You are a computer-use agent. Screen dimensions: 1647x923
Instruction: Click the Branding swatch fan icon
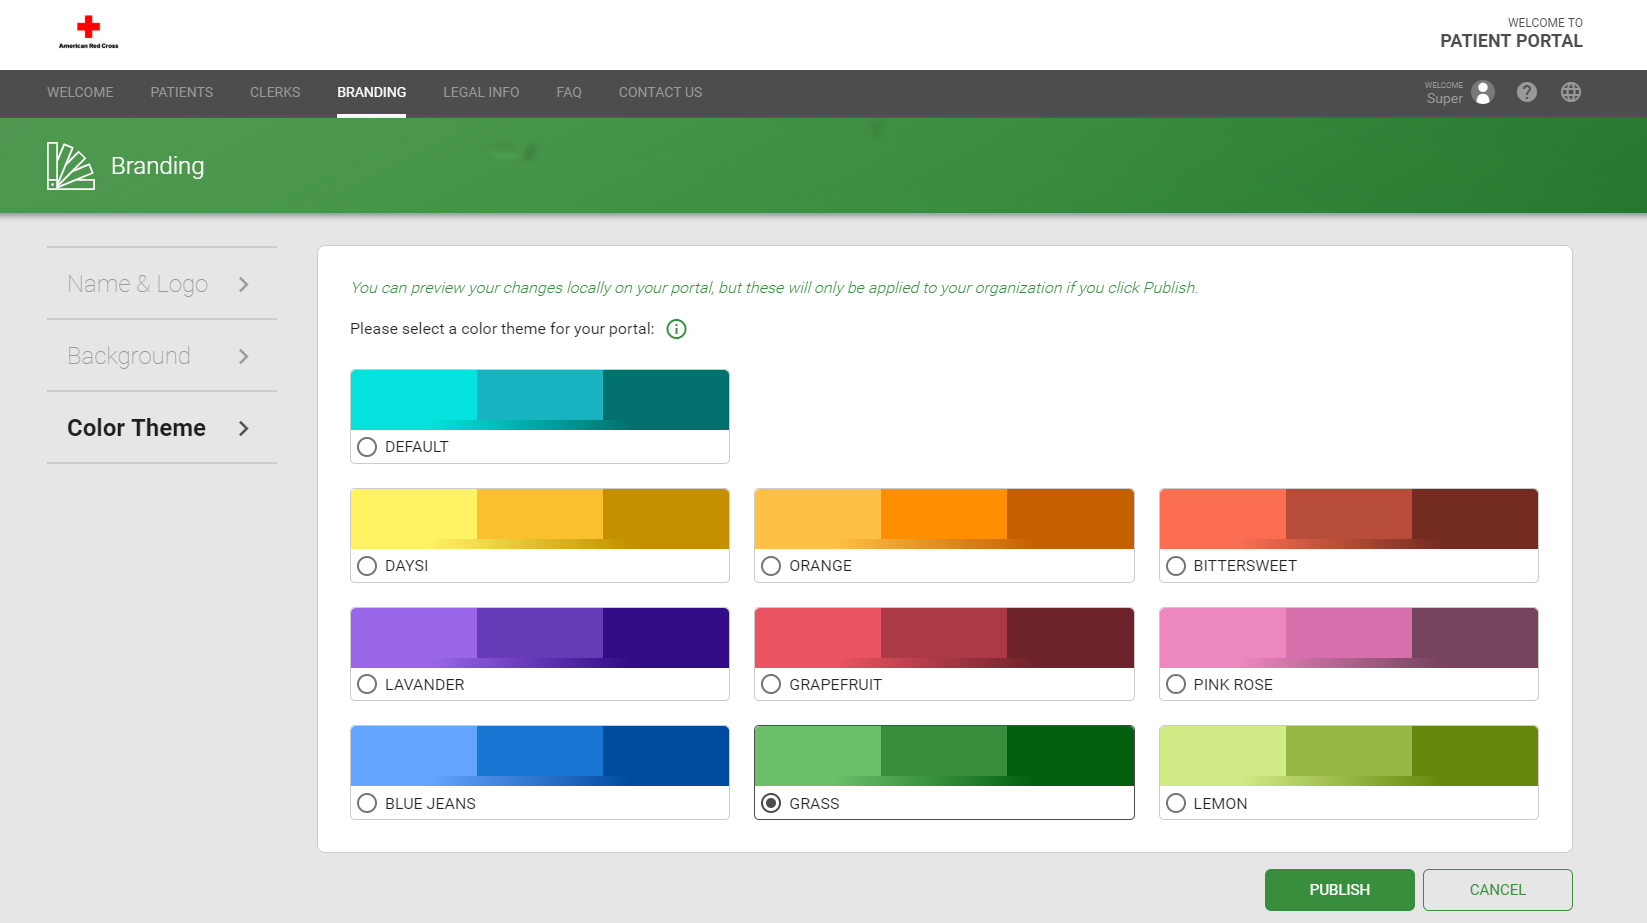[x=70, y=166]
